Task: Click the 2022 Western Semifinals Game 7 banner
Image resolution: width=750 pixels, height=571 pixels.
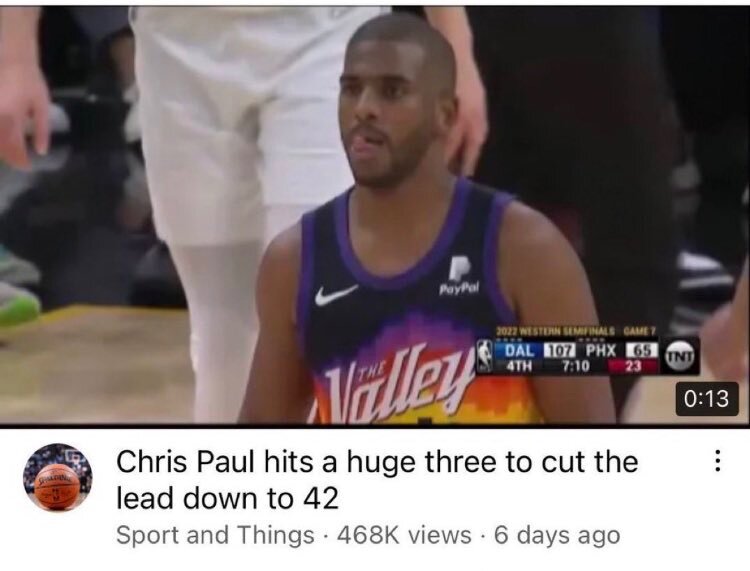Action: [575, 331]
